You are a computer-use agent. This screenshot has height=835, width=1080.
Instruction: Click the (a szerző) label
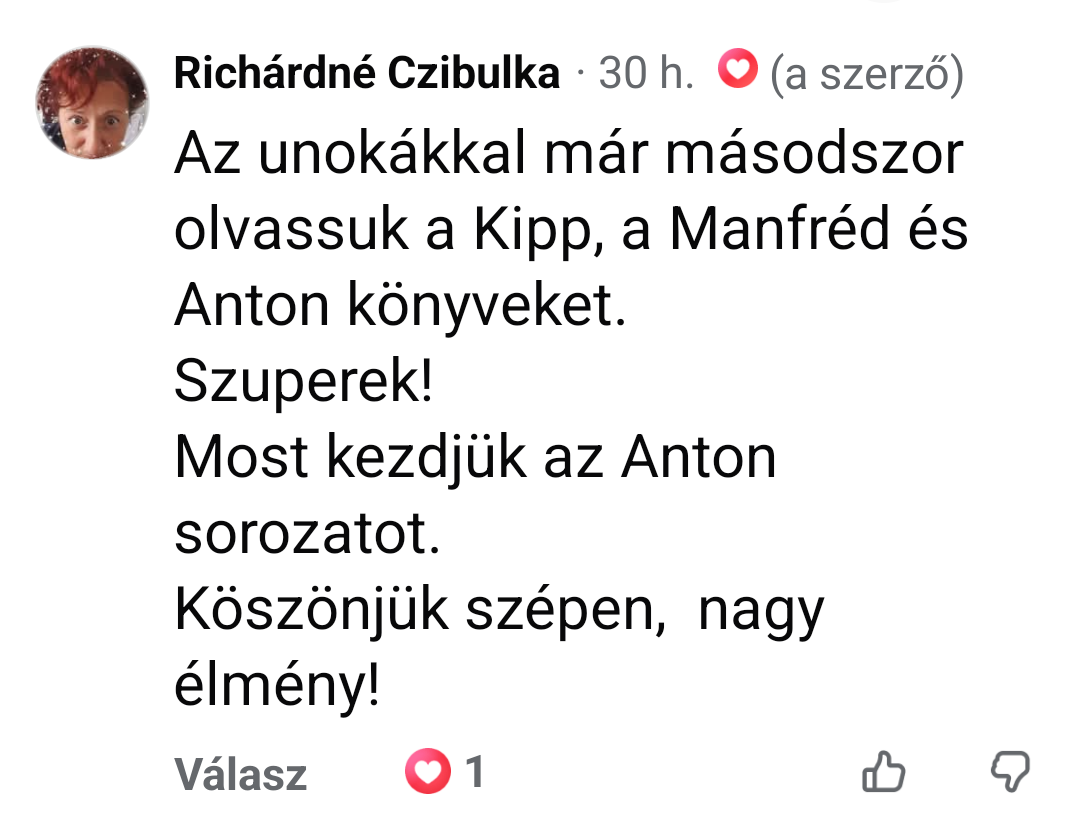[x=866, y=74]
